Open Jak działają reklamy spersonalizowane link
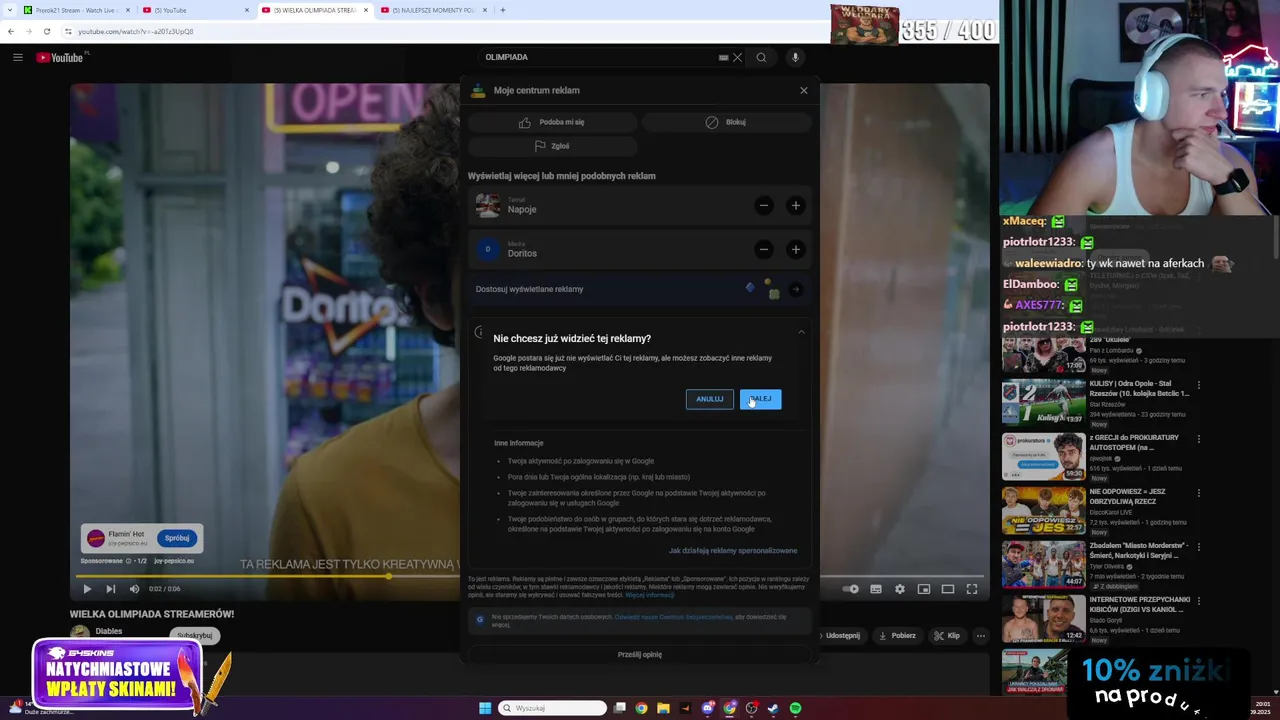Image resolution: width=1280 pixels, height=720 pixels. coord(733,551)
